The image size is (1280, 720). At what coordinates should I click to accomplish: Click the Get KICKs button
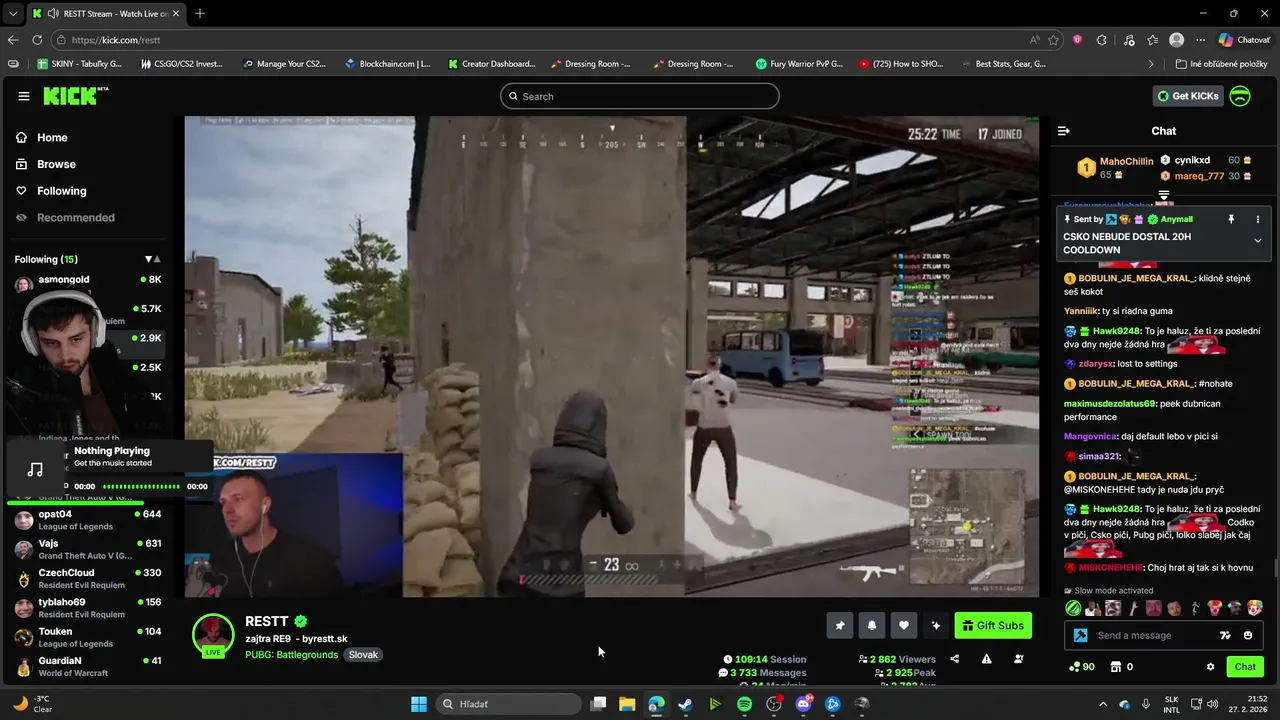(1188, 96)
